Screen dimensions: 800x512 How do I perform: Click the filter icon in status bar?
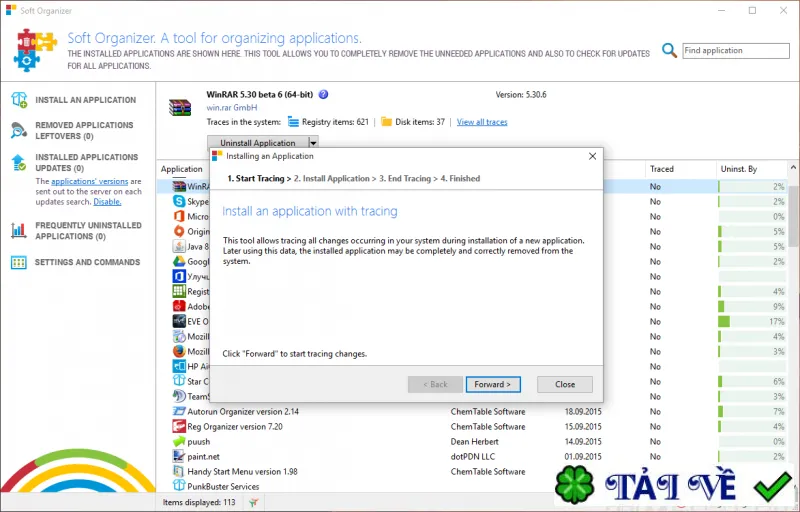click(x=253, y=502)
